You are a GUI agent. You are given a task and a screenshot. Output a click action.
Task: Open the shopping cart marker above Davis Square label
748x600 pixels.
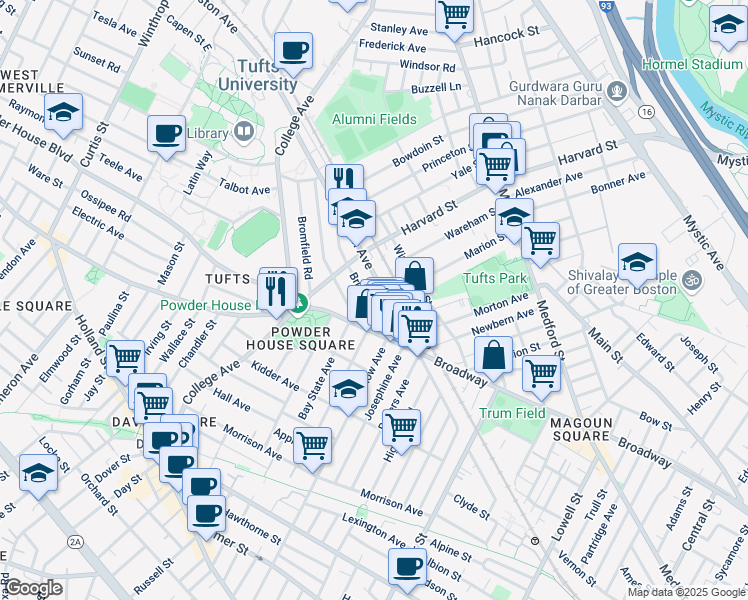pos(154,406)
